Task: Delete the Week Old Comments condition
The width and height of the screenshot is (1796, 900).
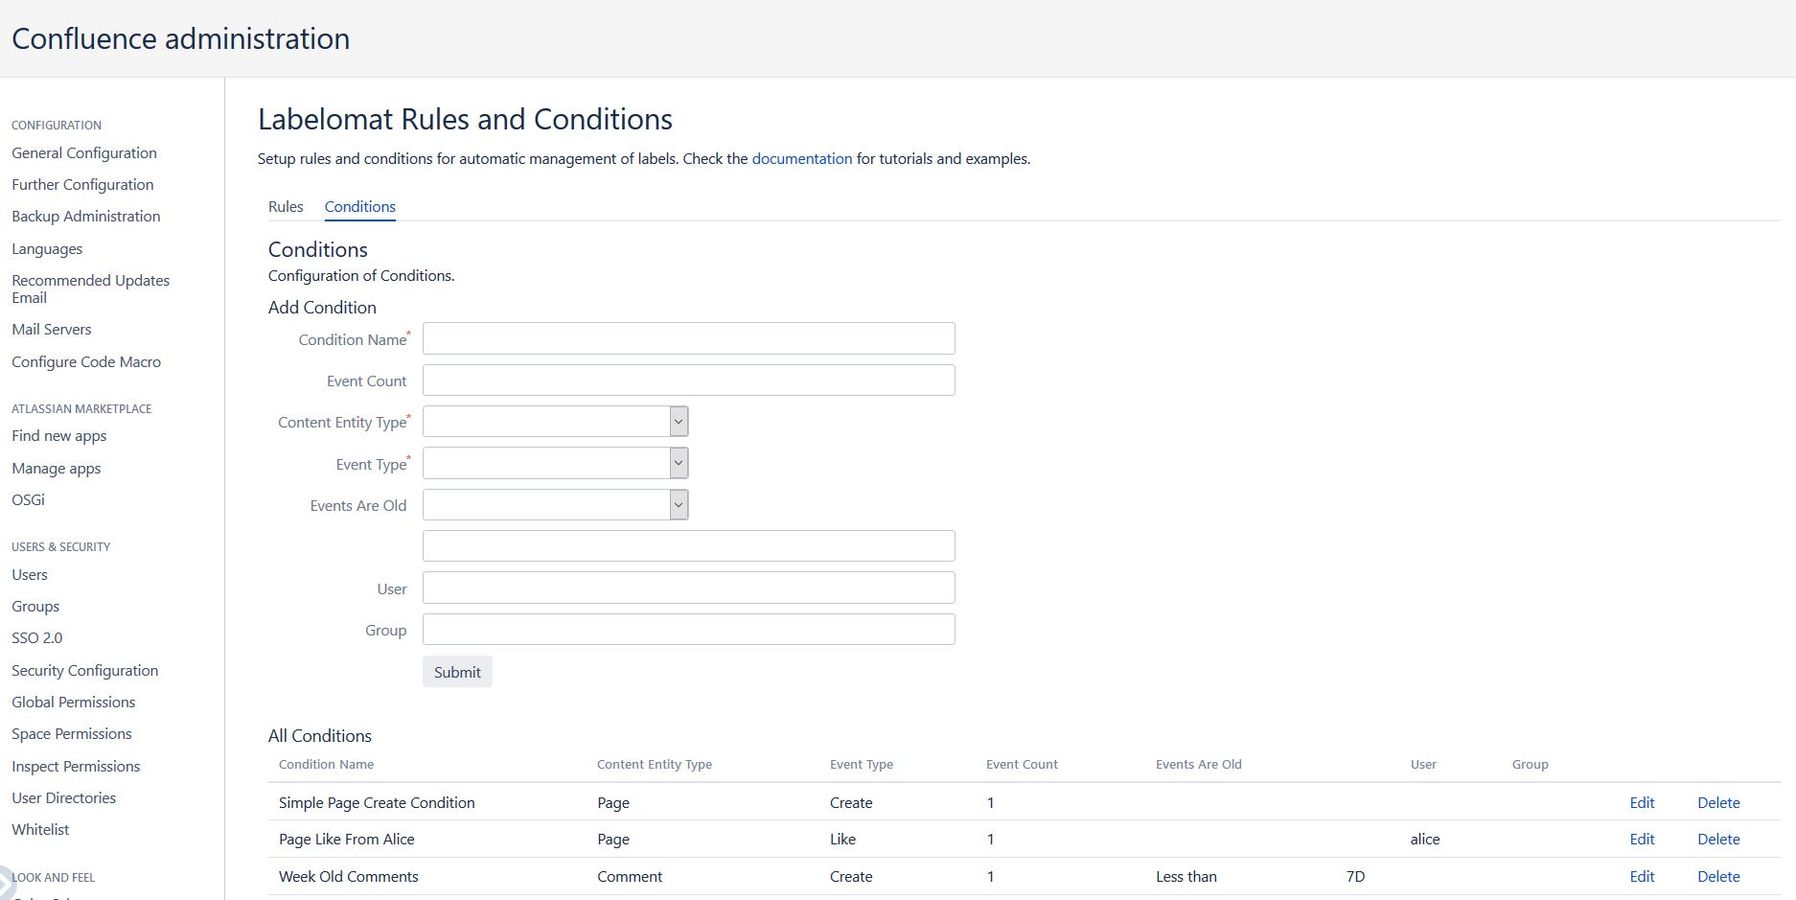Action: click(x=1718, y=876)
